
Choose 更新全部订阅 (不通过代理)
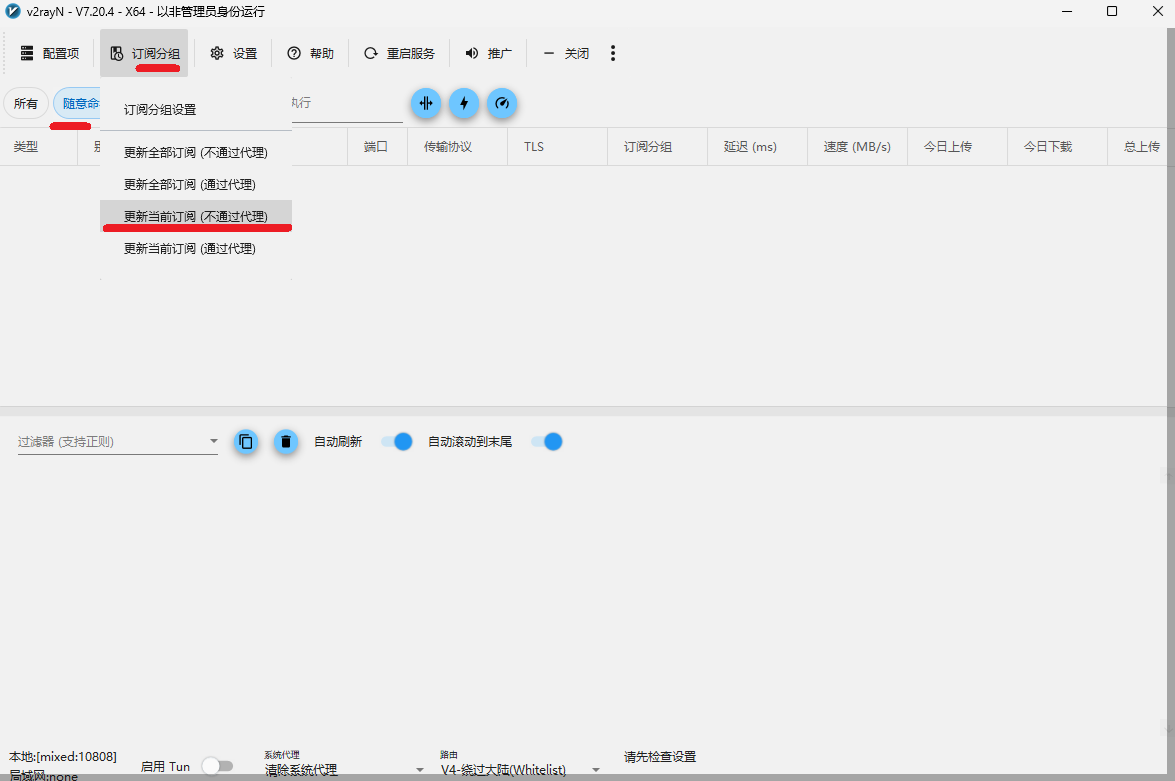pos(196,152)
